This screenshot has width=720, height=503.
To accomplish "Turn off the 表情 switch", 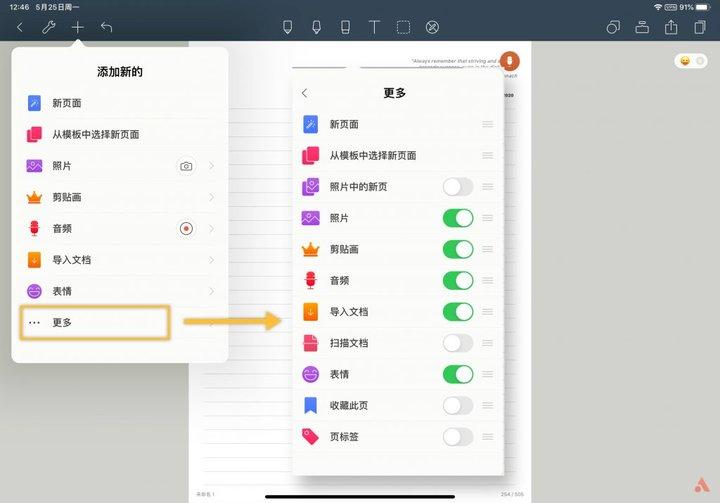I will click(x=458, y=374).
